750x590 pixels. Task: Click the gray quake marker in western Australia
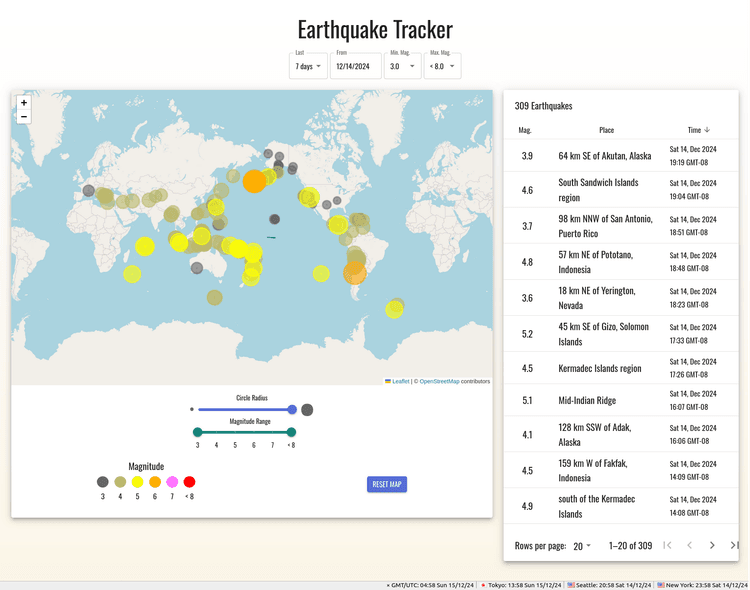pyautogui.click(x=197, y=268)
